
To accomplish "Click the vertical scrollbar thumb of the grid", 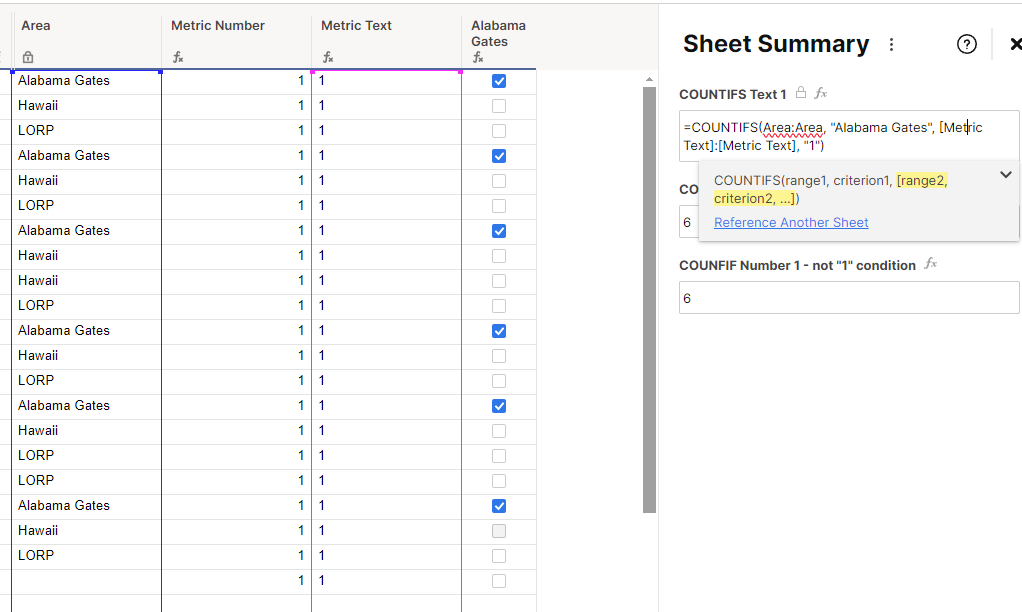I will [x=649, y=300].
